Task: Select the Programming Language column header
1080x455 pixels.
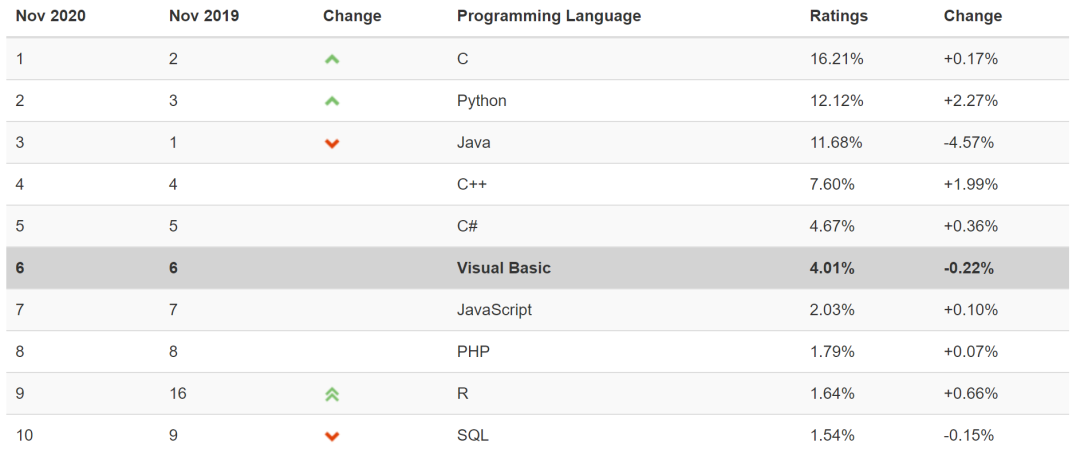Action: 549,17
